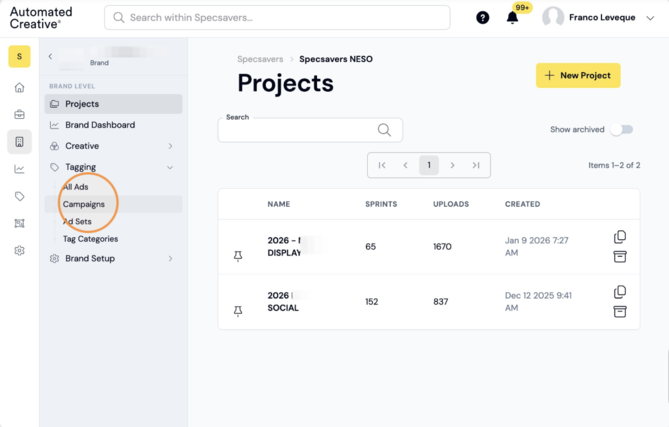Image resolution: width=669 pixels, height=427 pixels.
Task: Click the New Project button
Action: (578, 76)
